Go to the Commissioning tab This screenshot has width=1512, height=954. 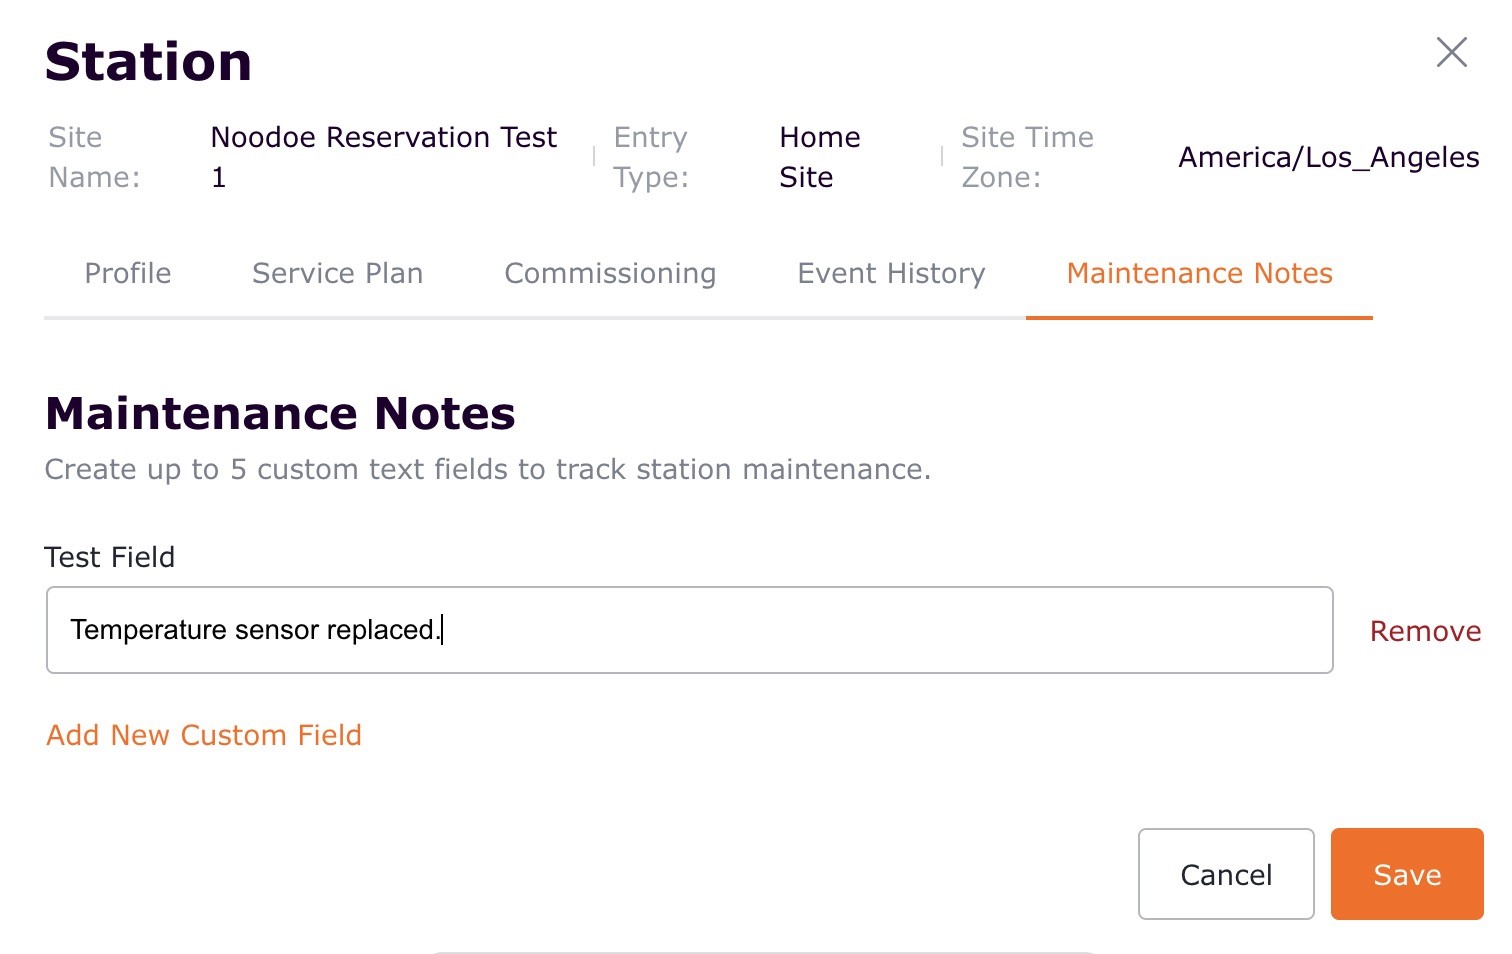click(610, 273)
